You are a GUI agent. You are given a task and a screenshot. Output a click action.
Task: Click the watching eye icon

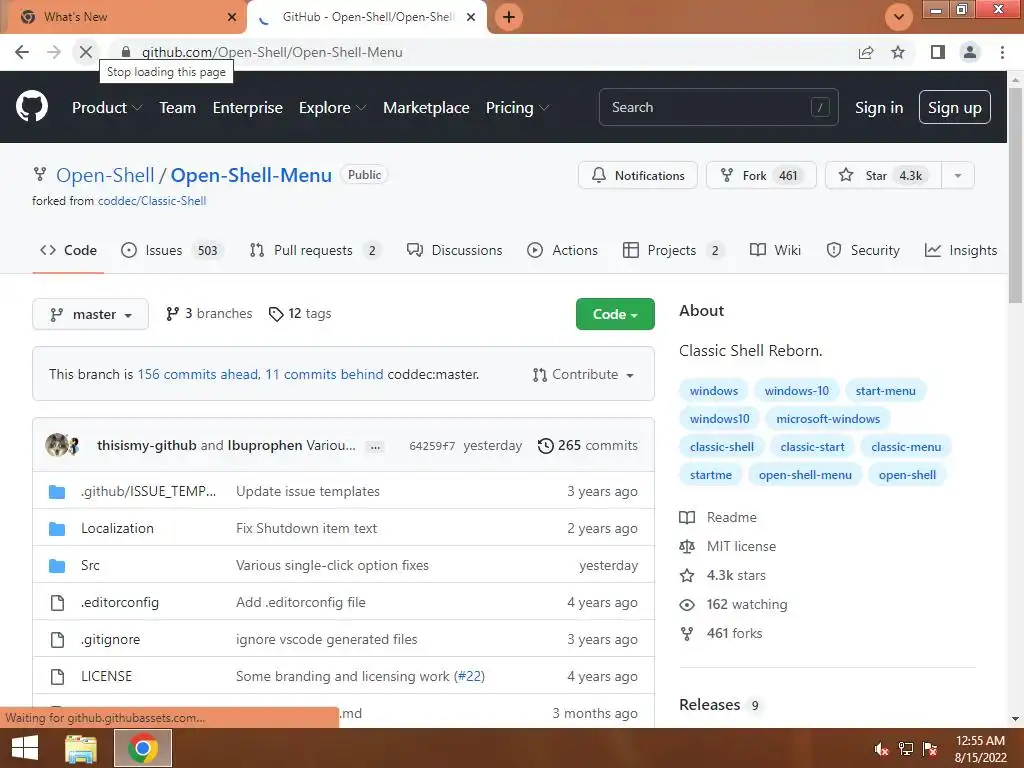pyautogui.click(x=687, y=605)
